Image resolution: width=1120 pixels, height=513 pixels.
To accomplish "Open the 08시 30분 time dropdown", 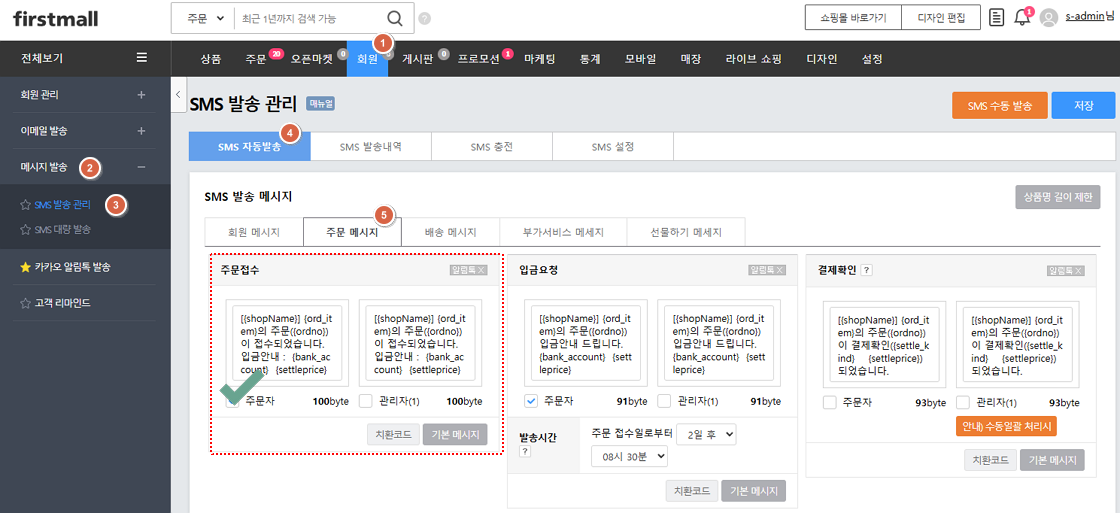I will click(629, 456).
